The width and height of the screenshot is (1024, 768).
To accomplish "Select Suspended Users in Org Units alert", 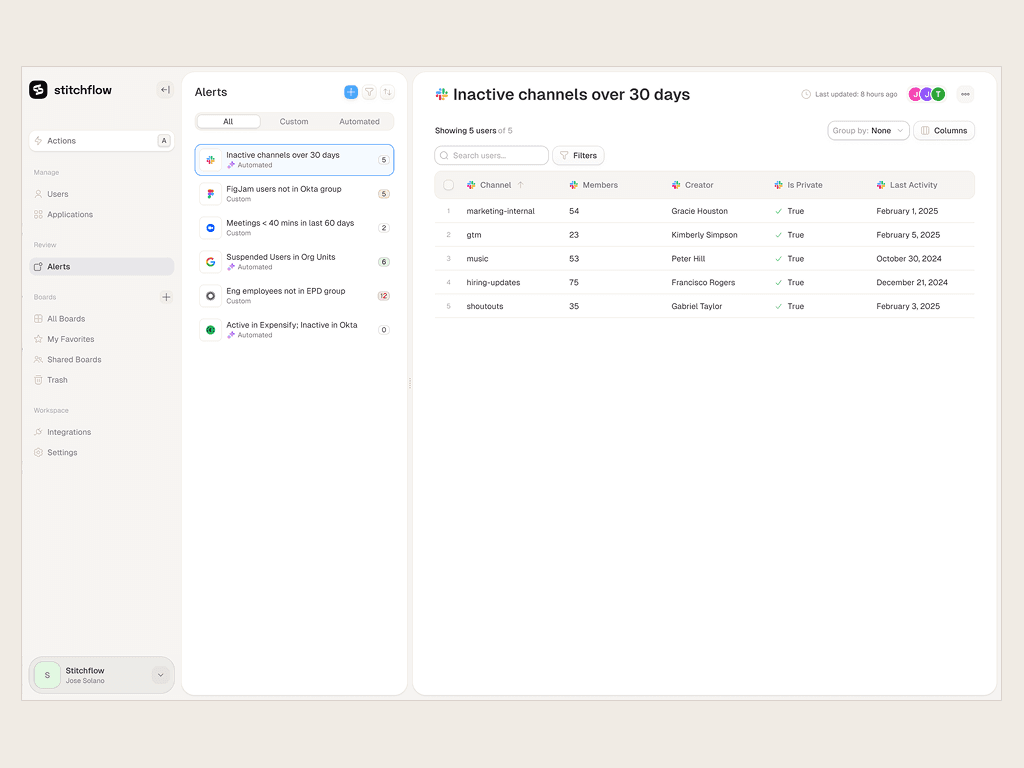I will [294, 262].
